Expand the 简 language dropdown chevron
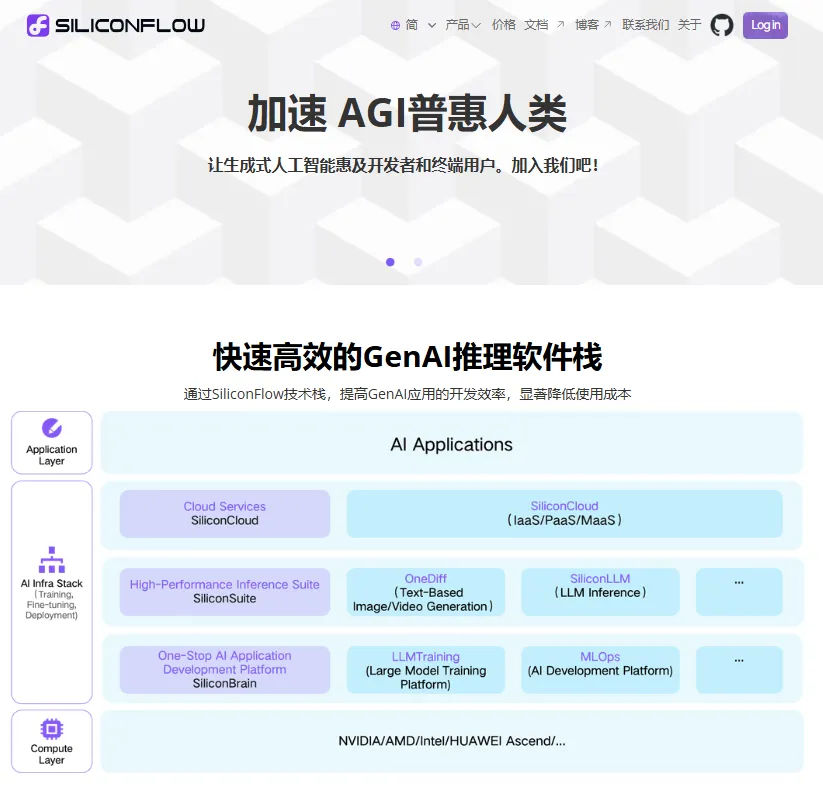The height and width of the screenshot is (794, 823). (432, 25)
